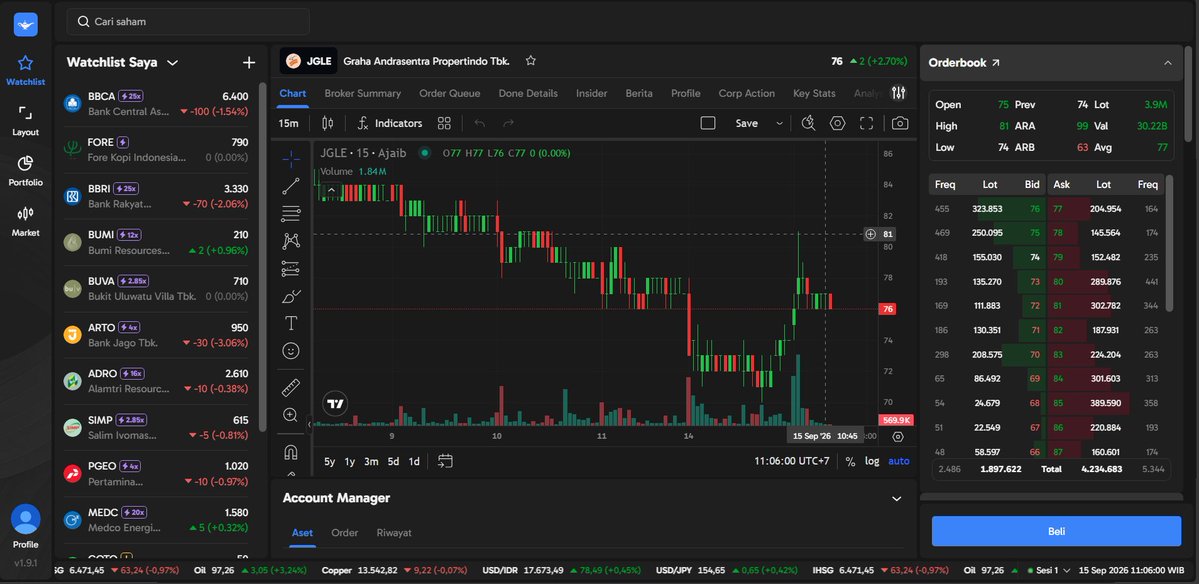Viewport: 1199px width, 584px height.
Task: Select the crosshair cursor tool
Action: tap(291, 159)
